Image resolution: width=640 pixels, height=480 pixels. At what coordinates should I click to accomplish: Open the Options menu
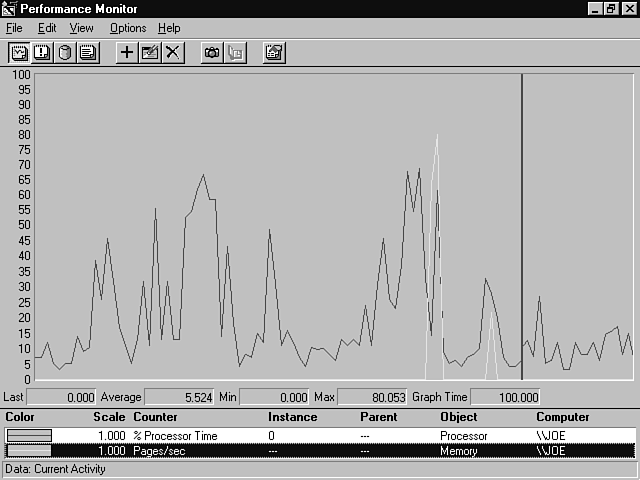point(128,28)
